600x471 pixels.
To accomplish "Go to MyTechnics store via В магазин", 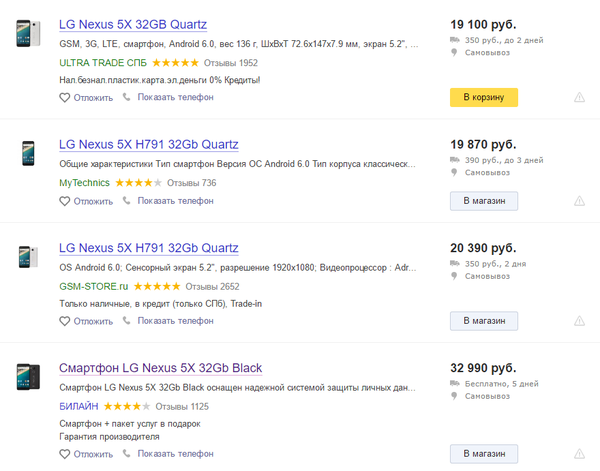I will pos(484,201).
